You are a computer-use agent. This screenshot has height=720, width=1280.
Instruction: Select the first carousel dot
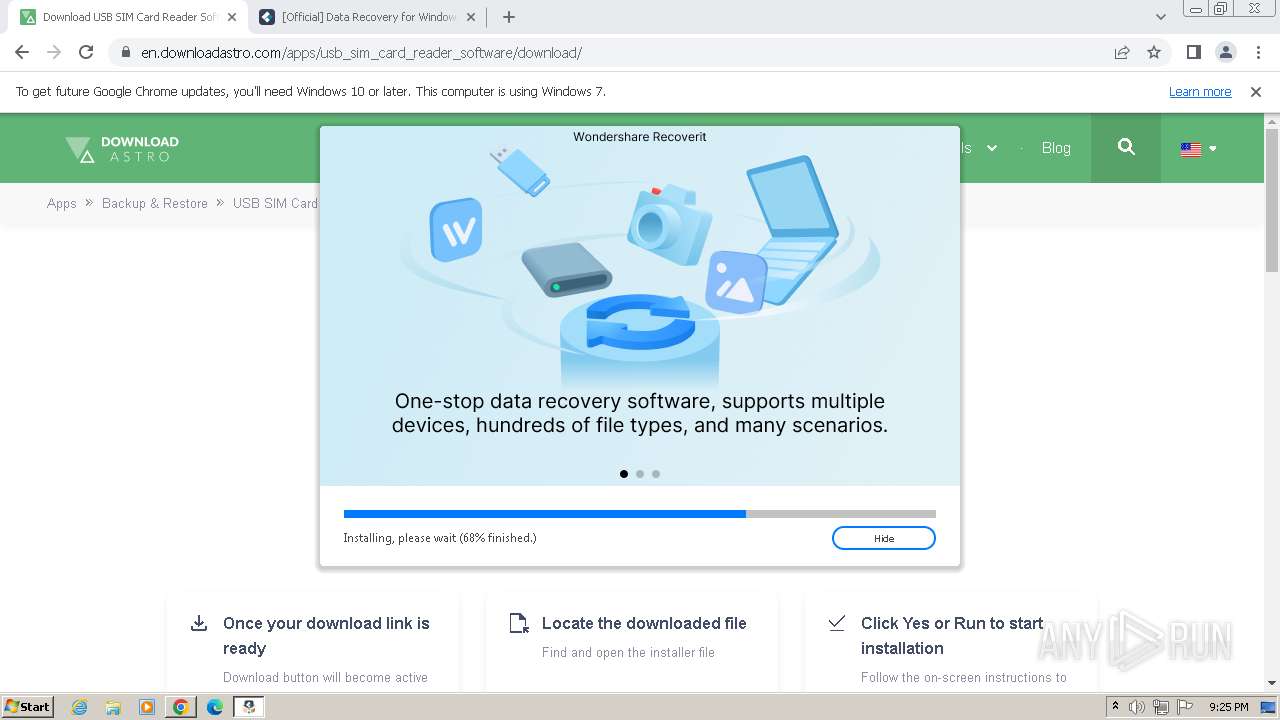tap(624, 474)
